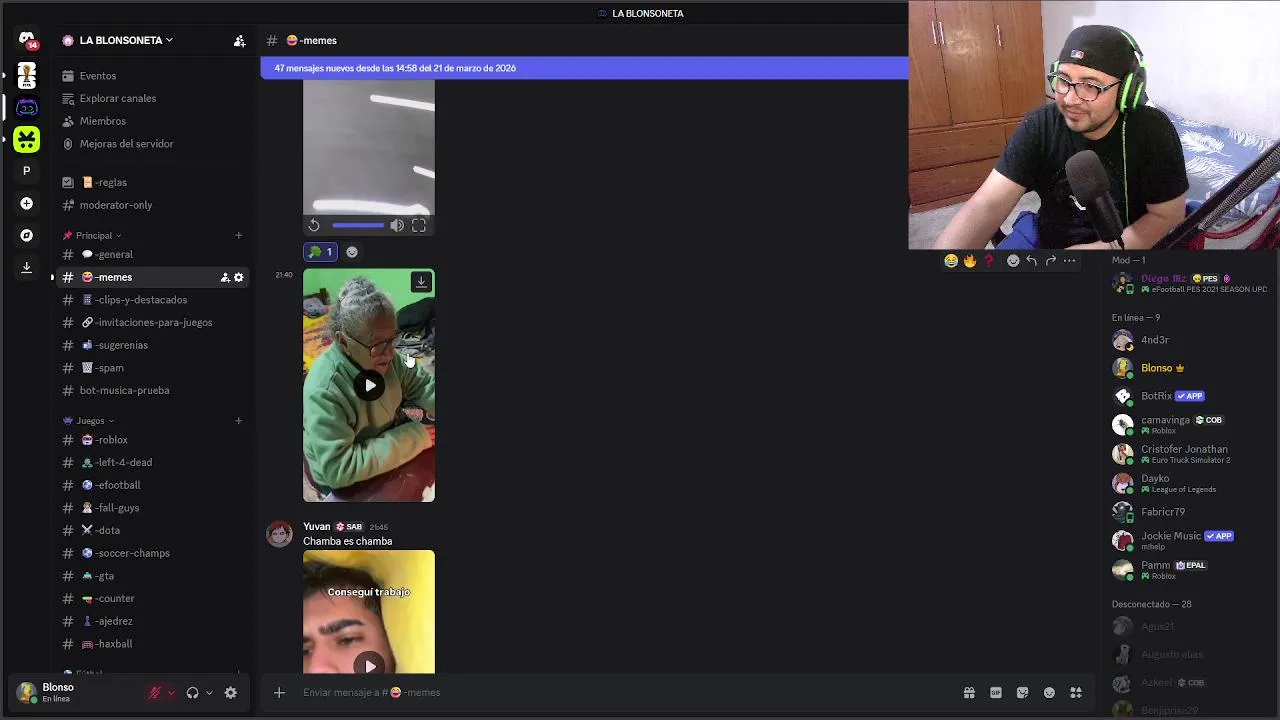Open the Download apps icon
Viewport: 1280px width, 720px height.
(27, 267)
